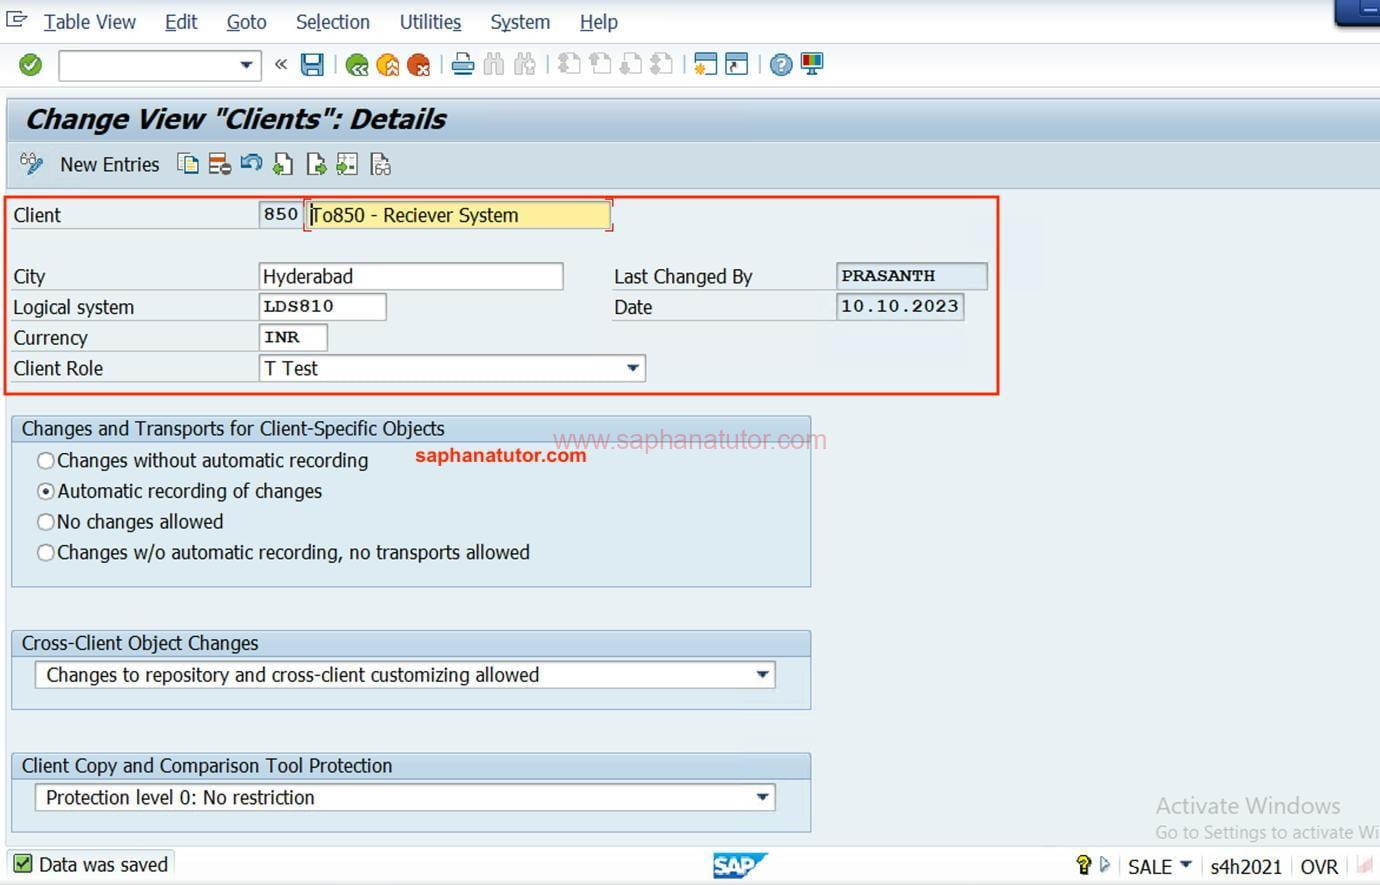This screenshot has width=1380, height=885.
Task: Click the Find Next binoculars icon
Action: click(524, 65)
